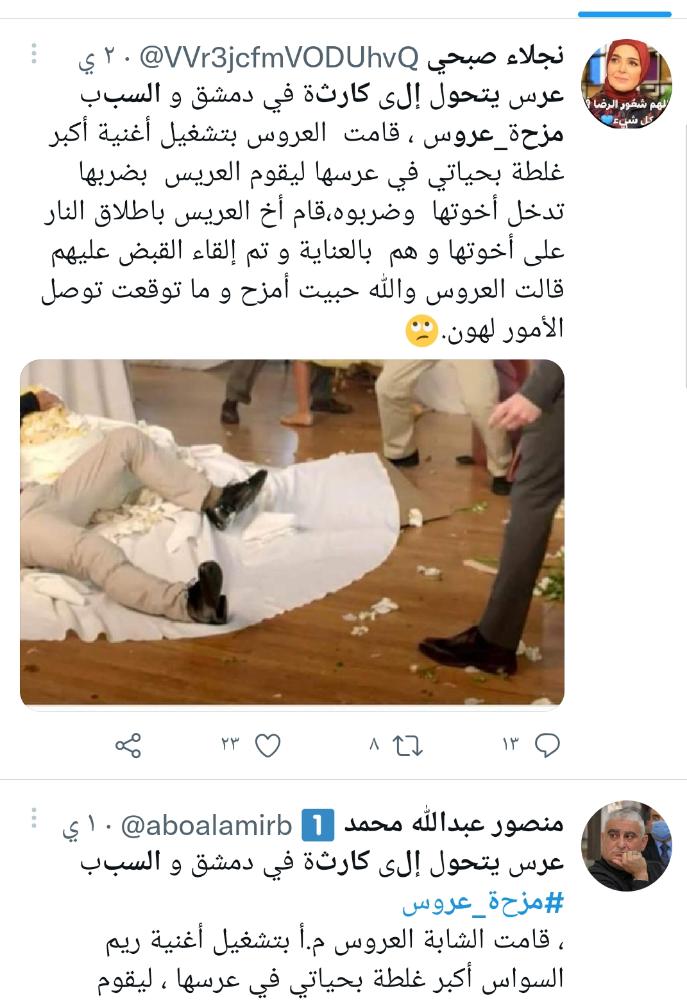
Task: Click the blue number badge next to name
Action: pyautogui.click(x=318, y=825)
